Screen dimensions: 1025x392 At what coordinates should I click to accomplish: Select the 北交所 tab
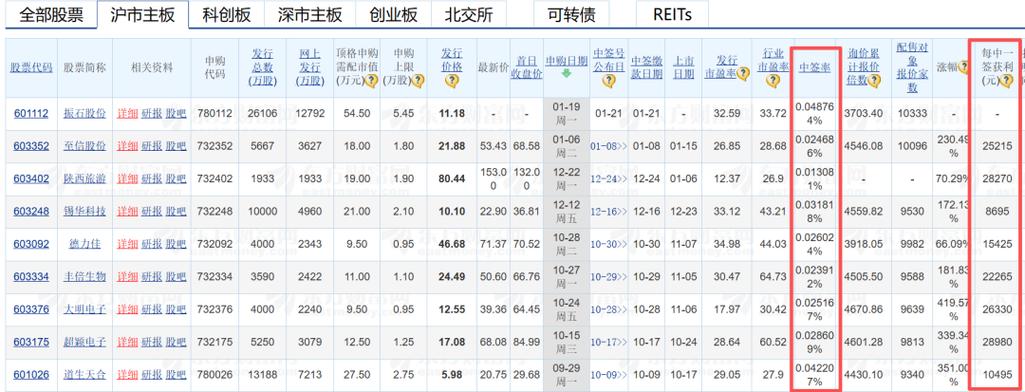coord(469,15)
